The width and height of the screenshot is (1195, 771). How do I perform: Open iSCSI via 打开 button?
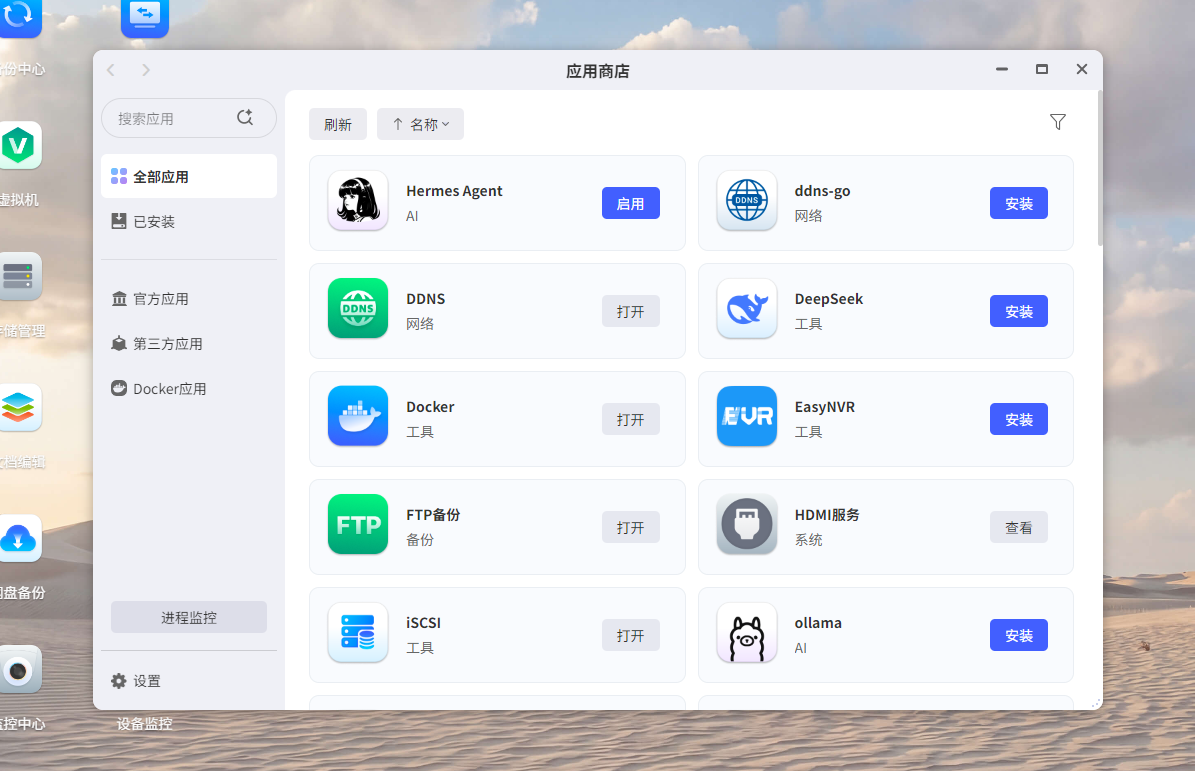(x=631, y=636)
